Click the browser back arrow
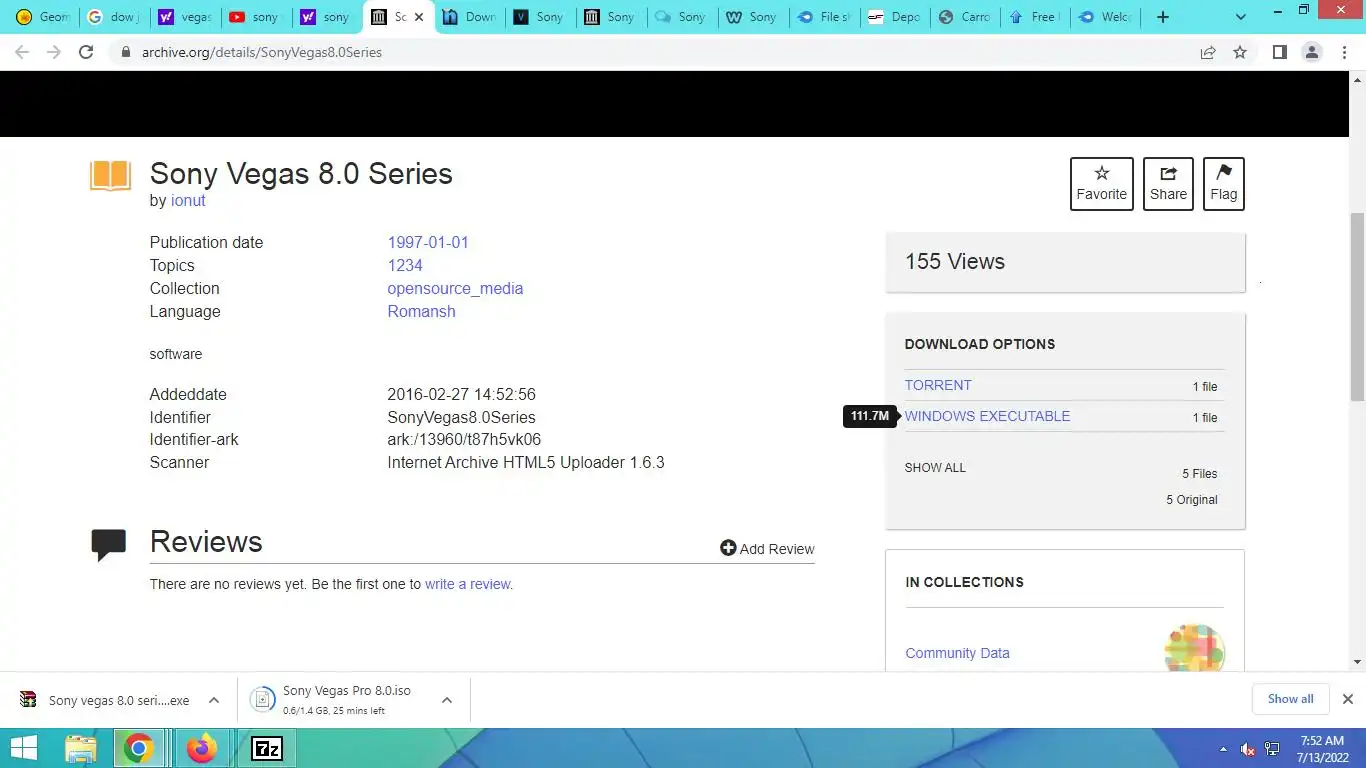Image resolution: width=1366 pixels, height=768 pixels. 22,52
